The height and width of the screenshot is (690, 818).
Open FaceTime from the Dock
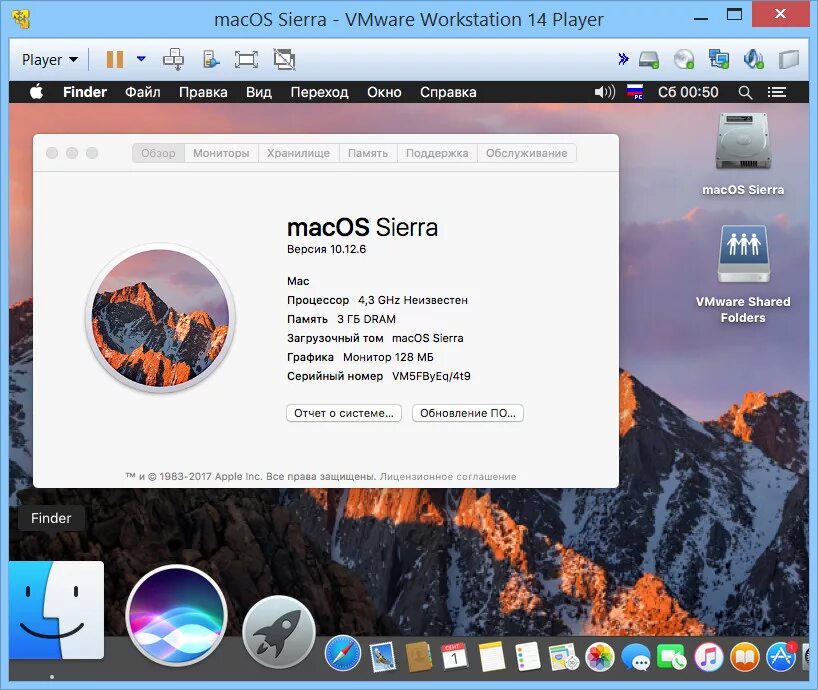[672, 657]
